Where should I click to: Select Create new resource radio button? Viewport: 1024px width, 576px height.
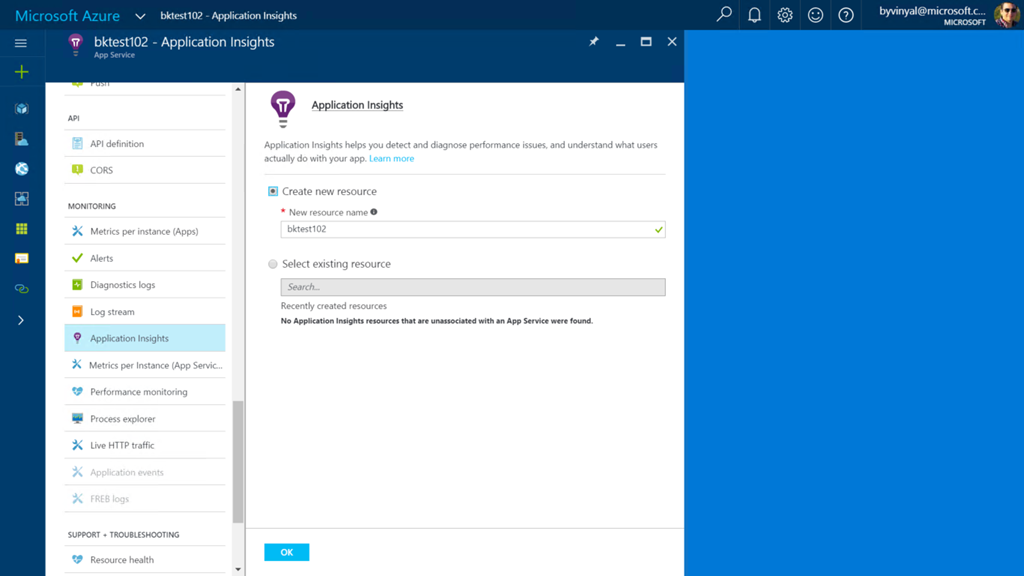click(x=272, y=191)
